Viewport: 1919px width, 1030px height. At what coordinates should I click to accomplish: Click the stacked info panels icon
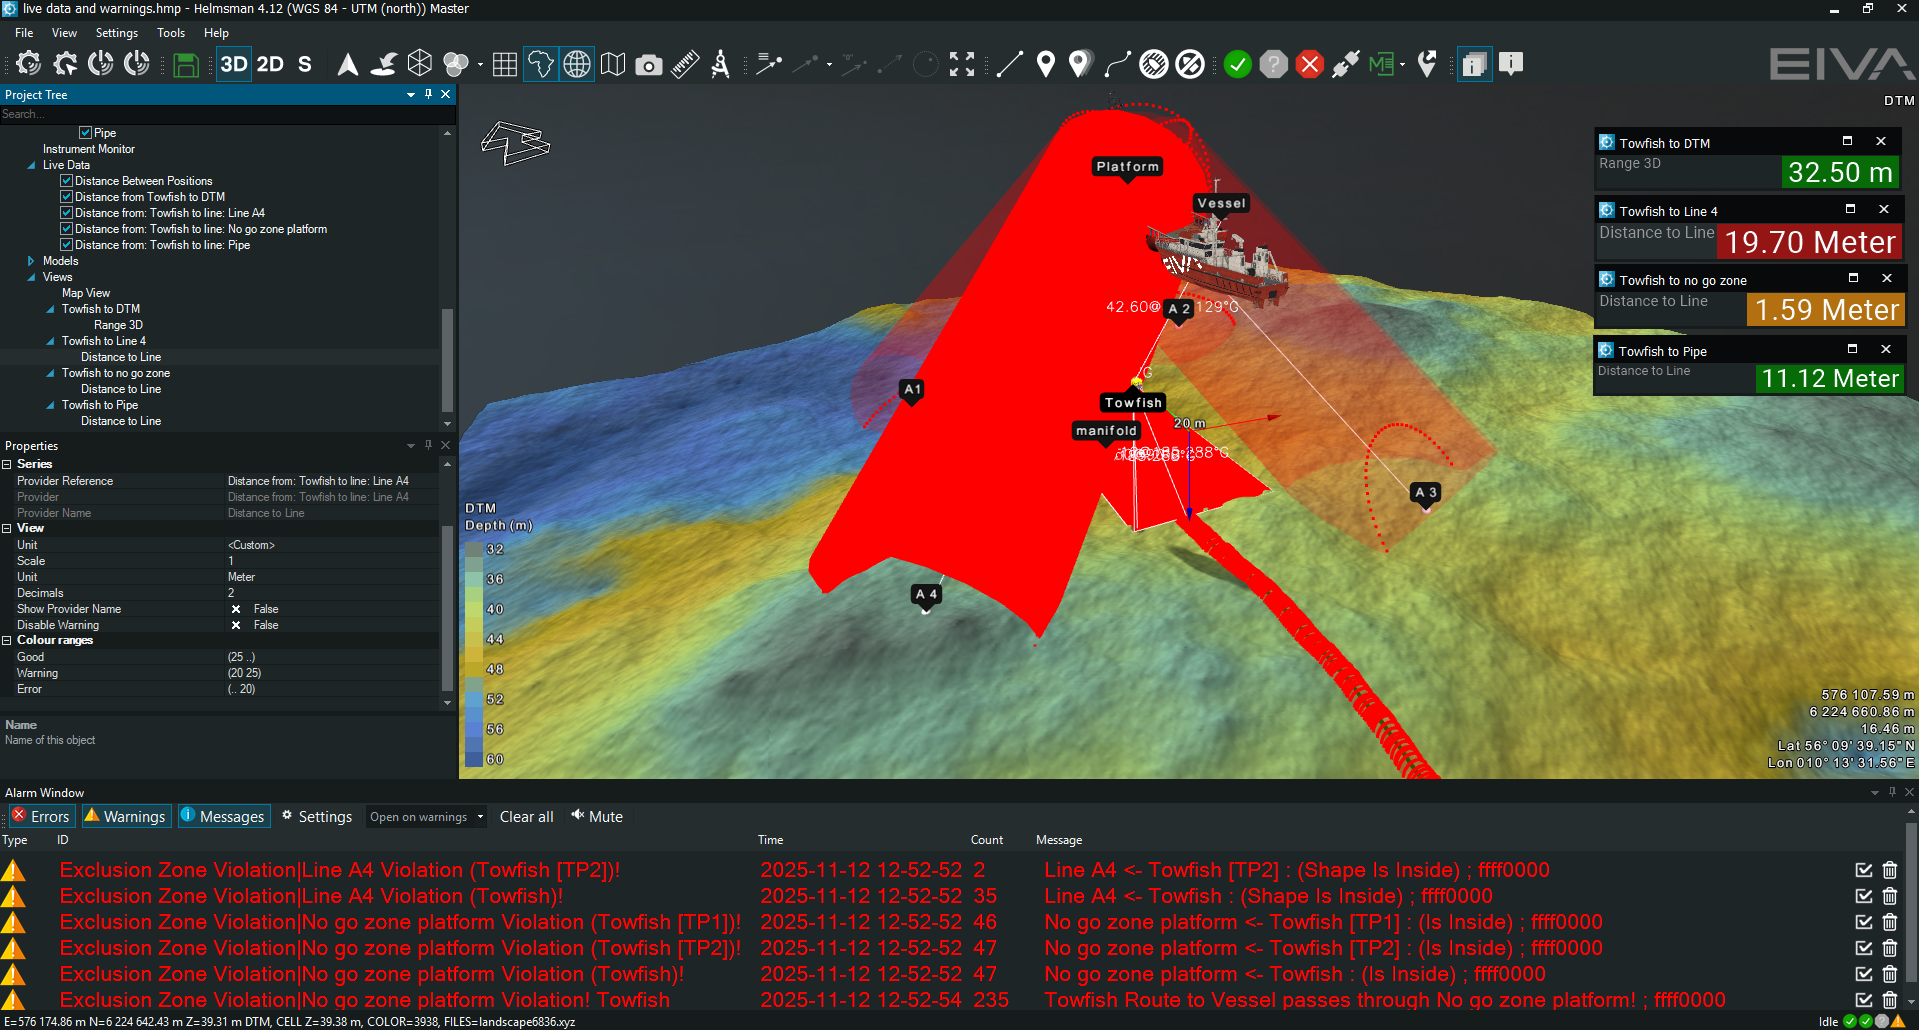[x=1474, y=65]
